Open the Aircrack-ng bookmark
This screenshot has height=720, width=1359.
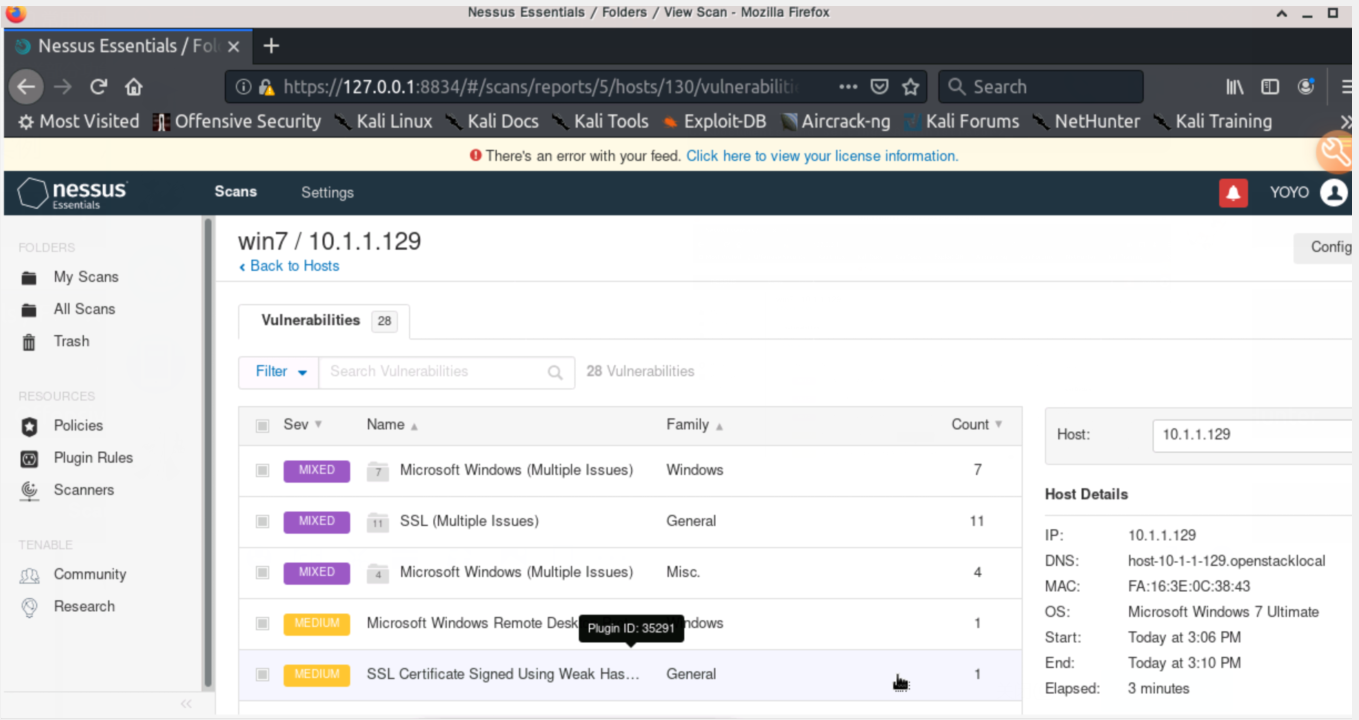pyautogui.click(x=835, y=121)
